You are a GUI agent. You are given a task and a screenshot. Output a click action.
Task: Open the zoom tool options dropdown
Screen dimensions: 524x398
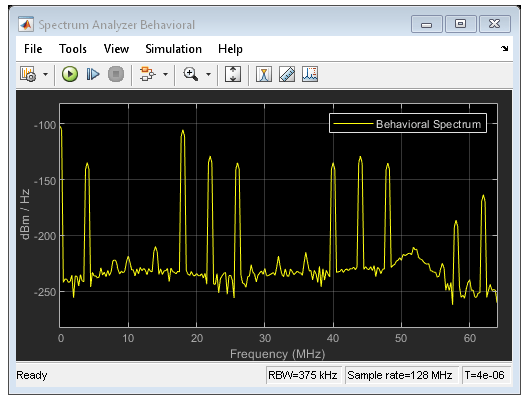click(x=208, y=74)
